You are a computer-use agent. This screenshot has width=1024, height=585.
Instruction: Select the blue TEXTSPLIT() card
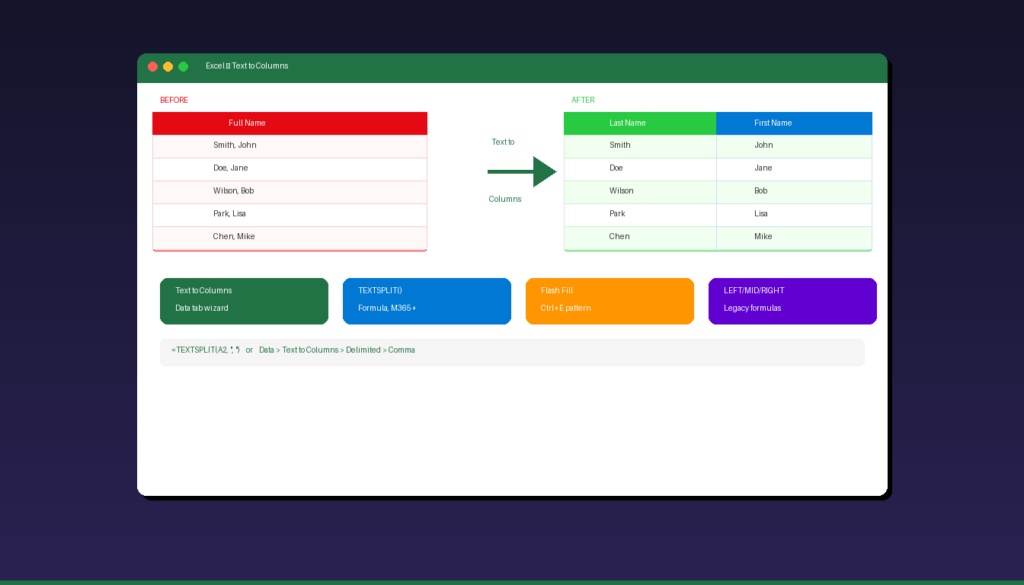click(x=426, y=301)
